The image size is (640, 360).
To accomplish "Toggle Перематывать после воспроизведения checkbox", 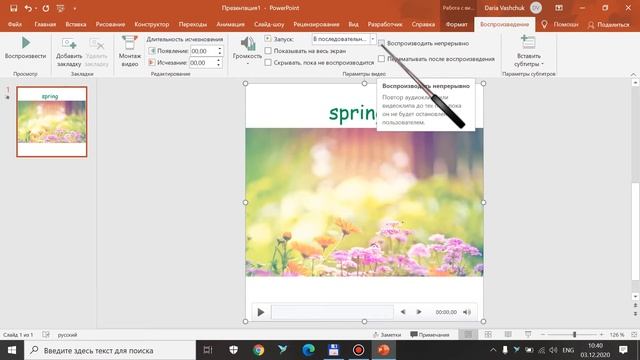I will coord(381,59).
